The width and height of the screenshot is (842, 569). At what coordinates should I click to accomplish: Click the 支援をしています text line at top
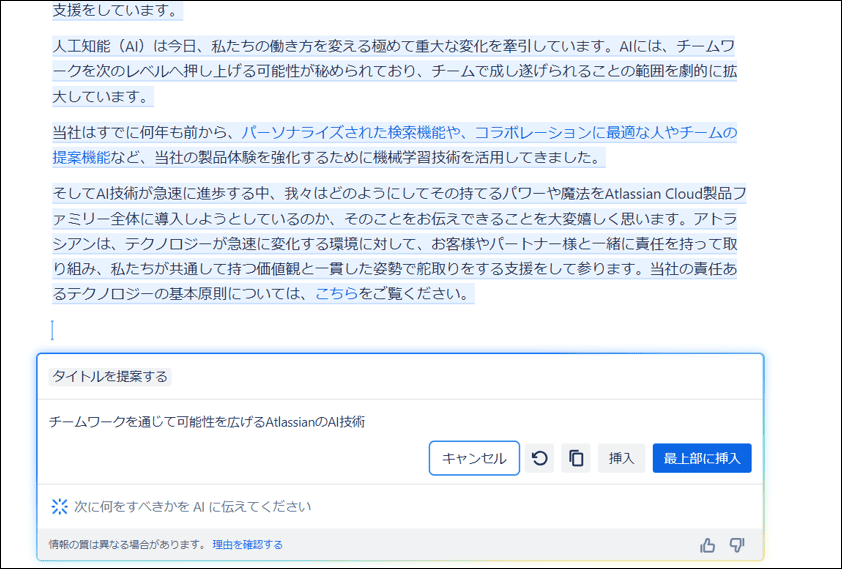[x=115, y=12]
